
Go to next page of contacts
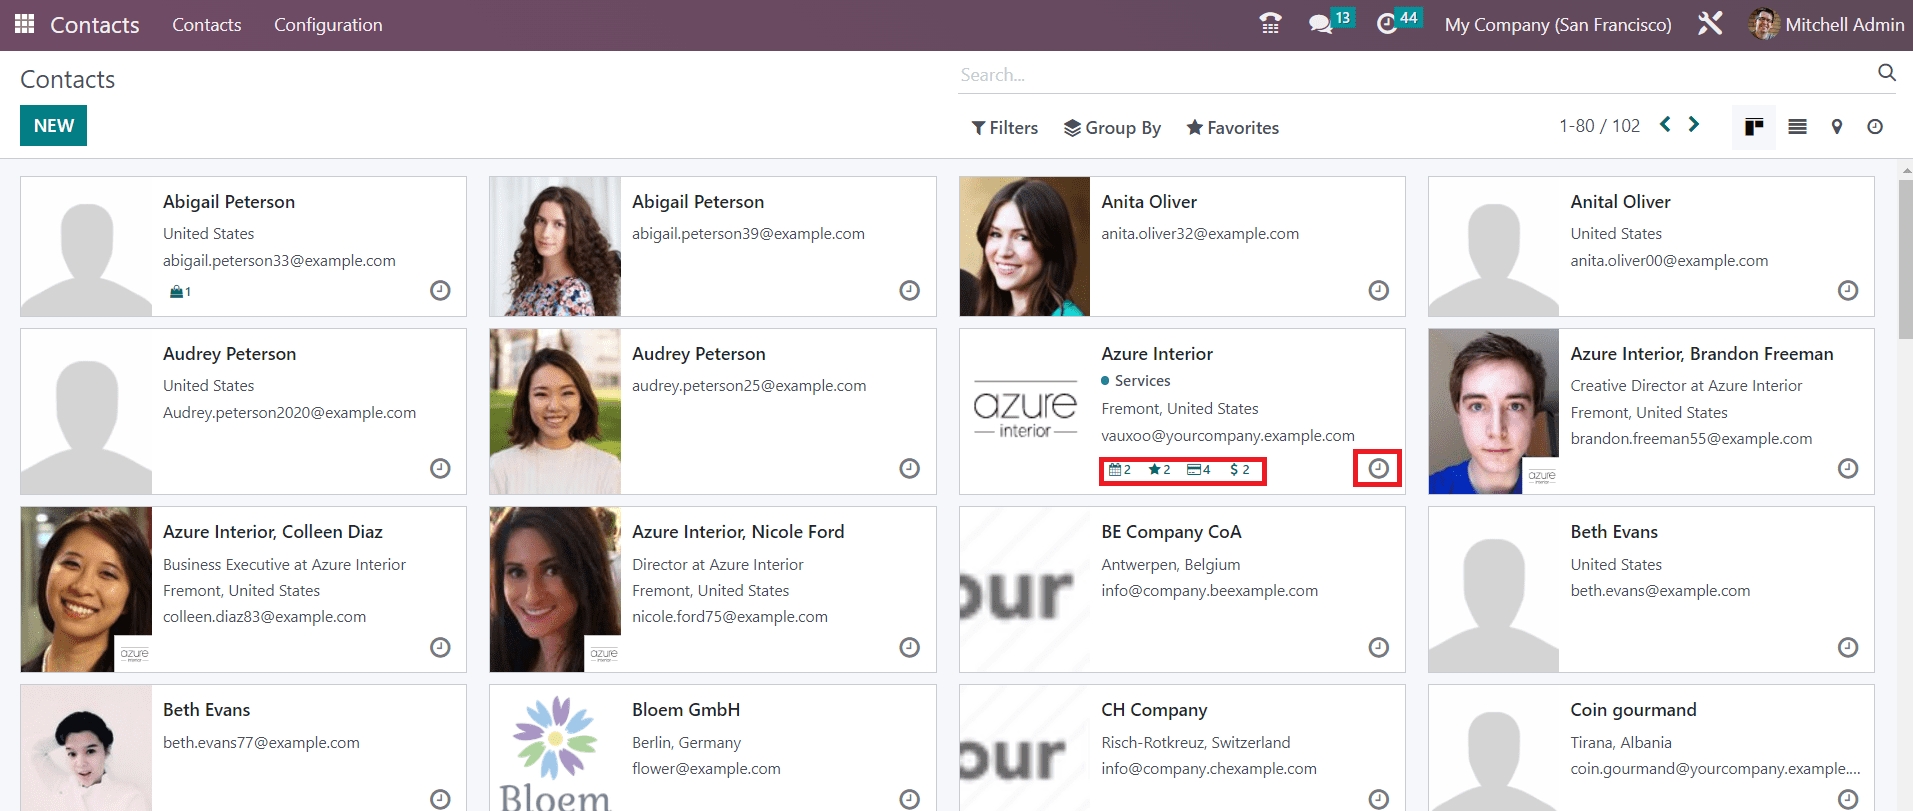click(x=1694, y=125)
